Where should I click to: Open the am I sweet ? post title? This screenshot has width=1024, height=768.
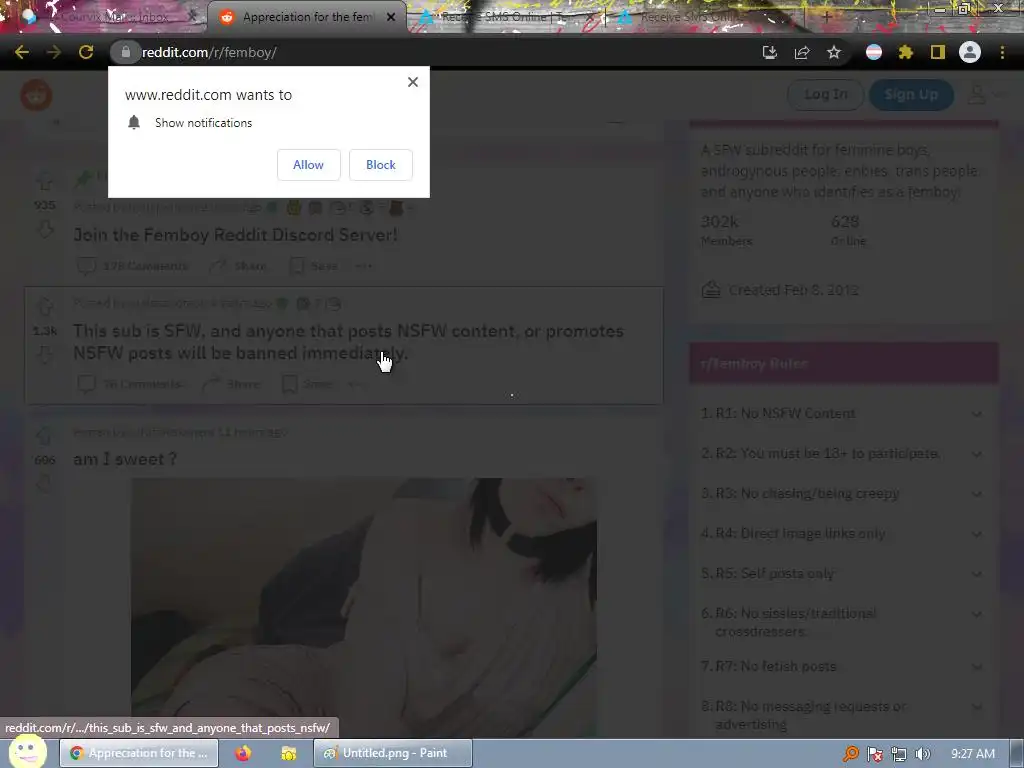(125, 459)
